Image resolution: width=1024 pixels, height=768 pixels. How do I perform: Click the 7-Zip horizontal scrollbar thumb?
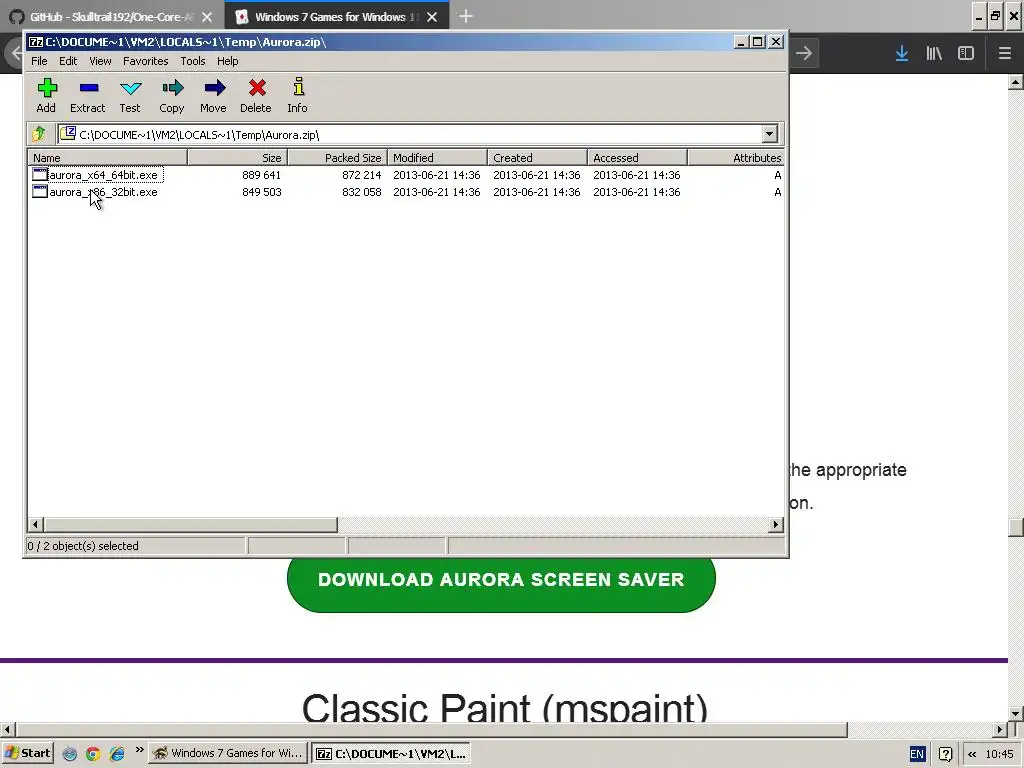click(191, 524)
